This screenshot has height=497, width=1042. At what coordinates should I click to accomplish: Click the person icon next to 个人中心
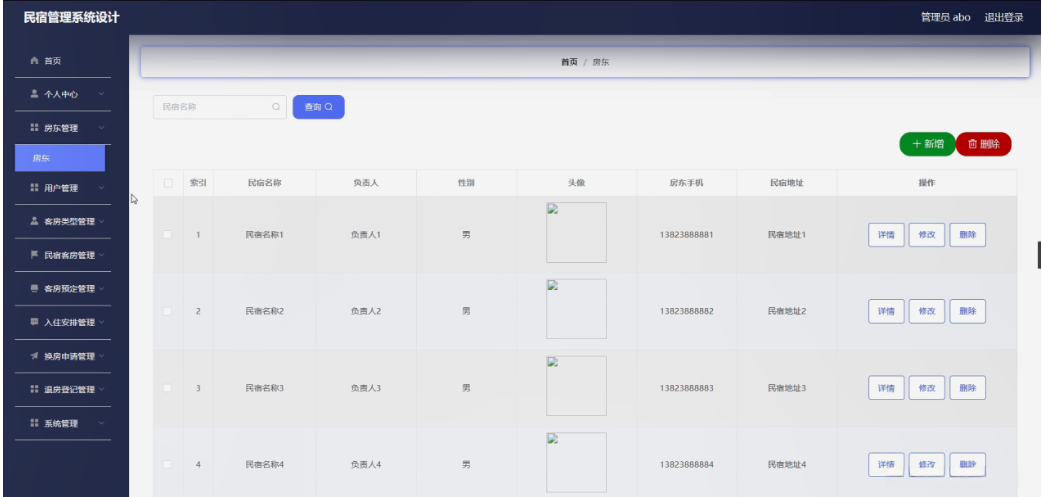[x=35, y=94]
